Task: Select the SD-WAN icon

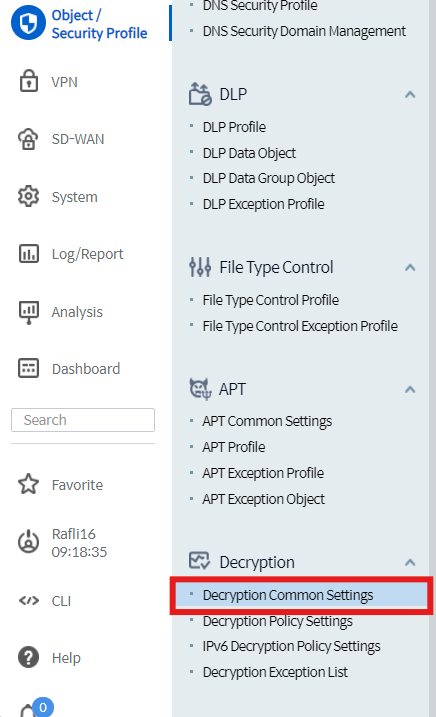Action: pos(28,139)
